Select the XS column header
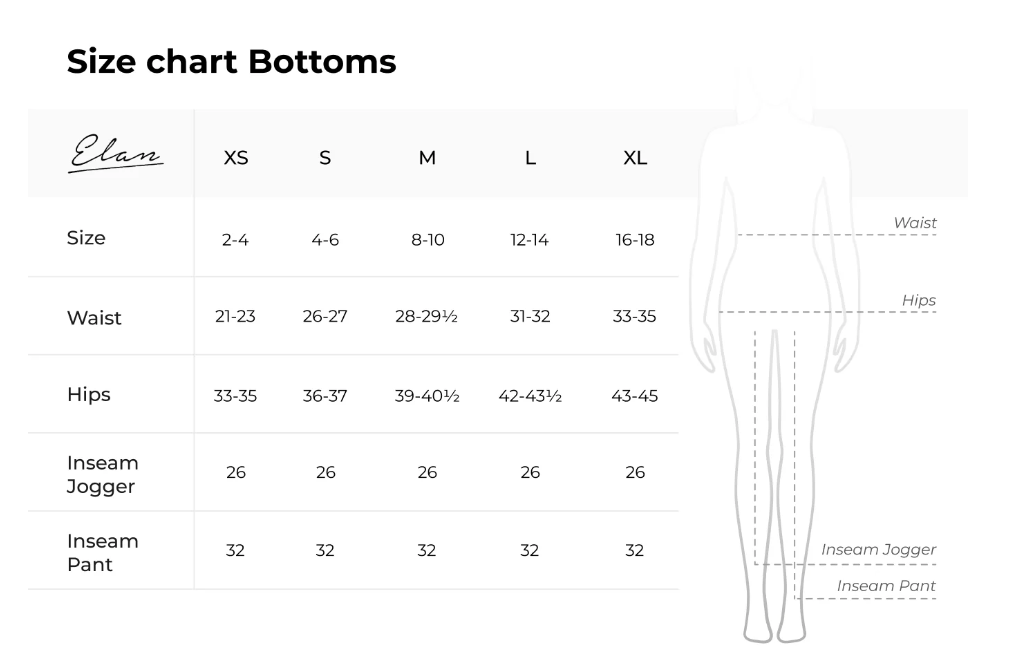1010x672 pixels. click(x=236, y=158)
